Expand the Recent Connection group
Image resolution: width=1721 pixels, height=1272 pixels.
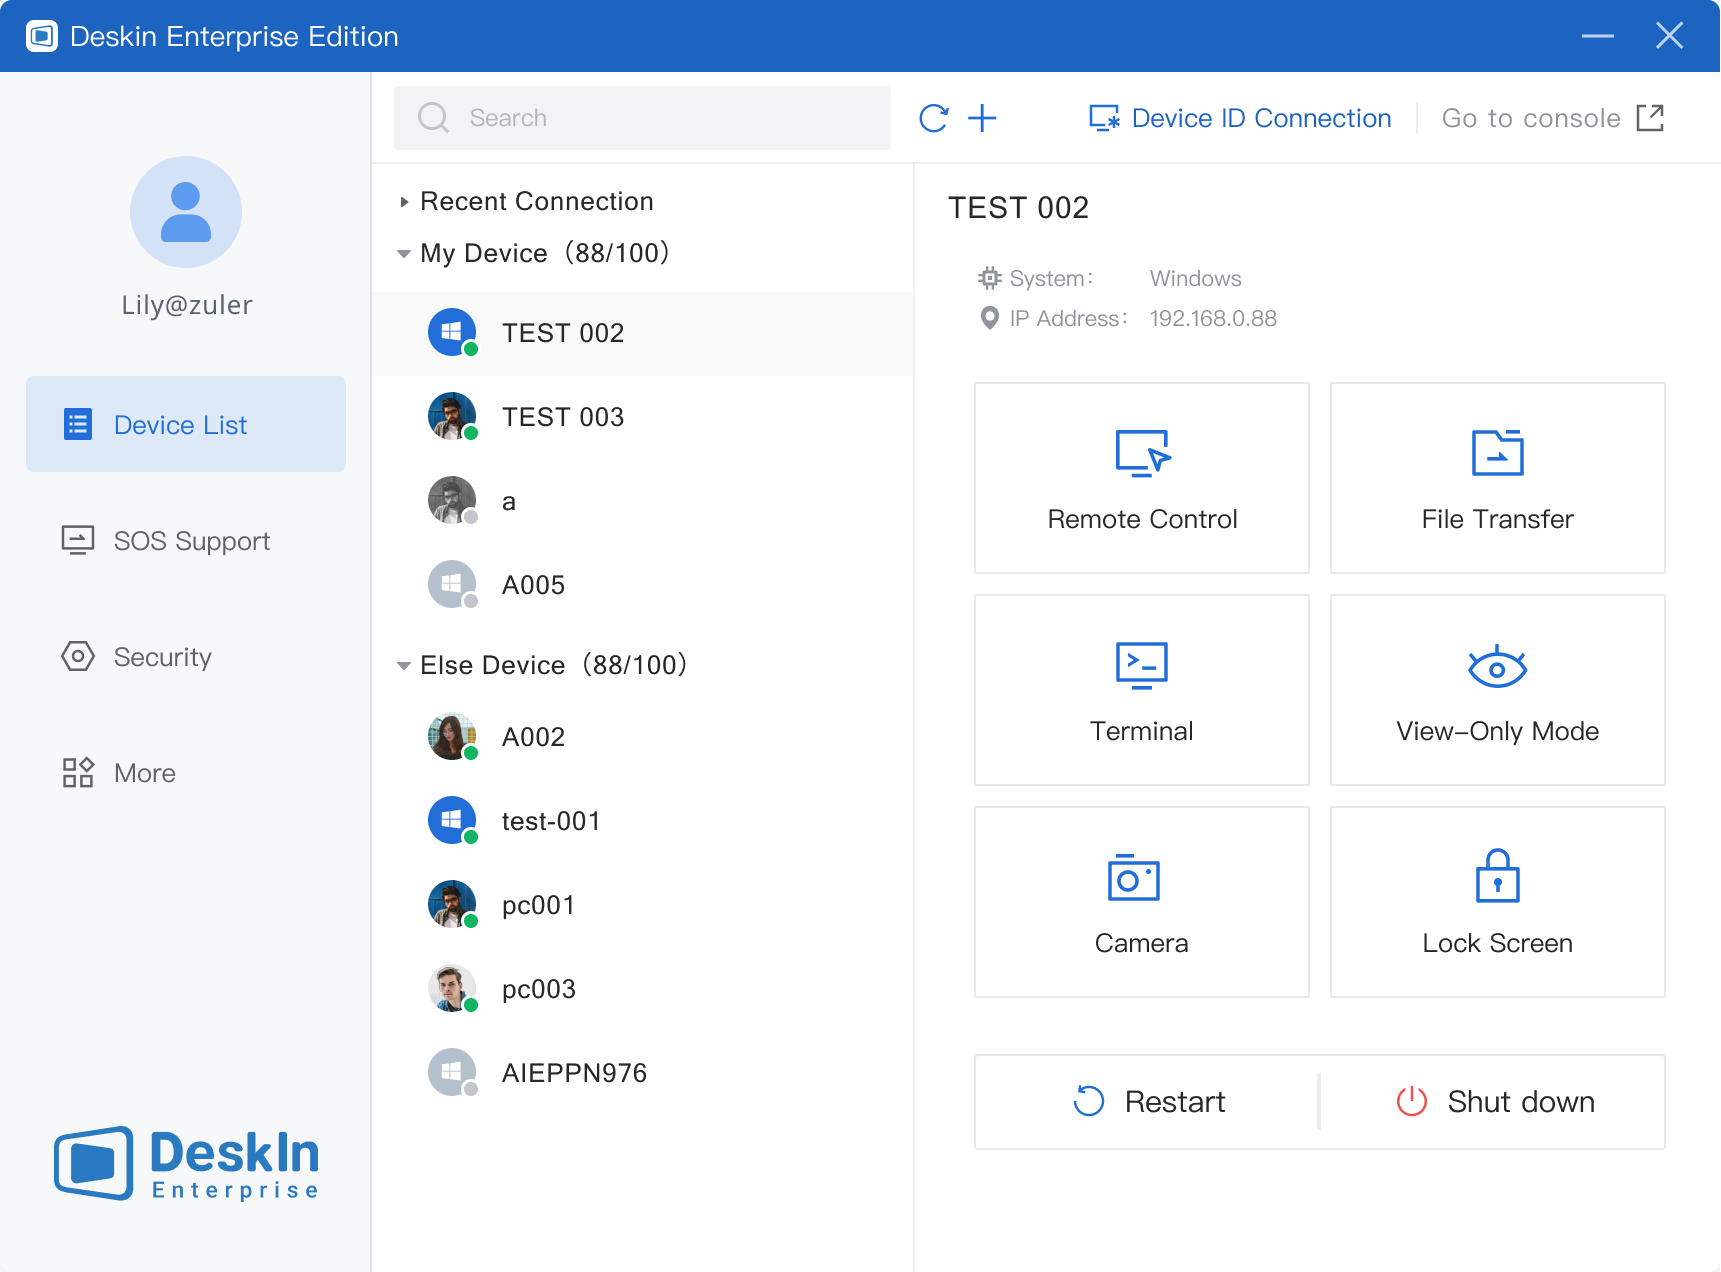(x=404, y=202)
